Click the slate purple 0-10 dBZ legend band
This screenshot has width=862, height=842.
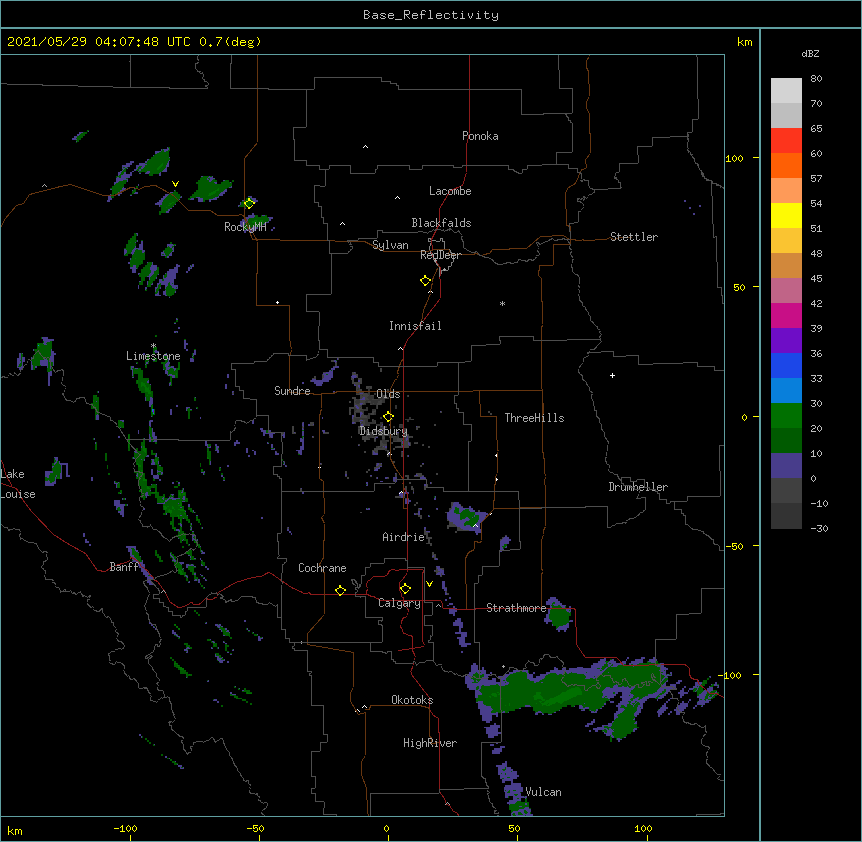coord(786,466)
